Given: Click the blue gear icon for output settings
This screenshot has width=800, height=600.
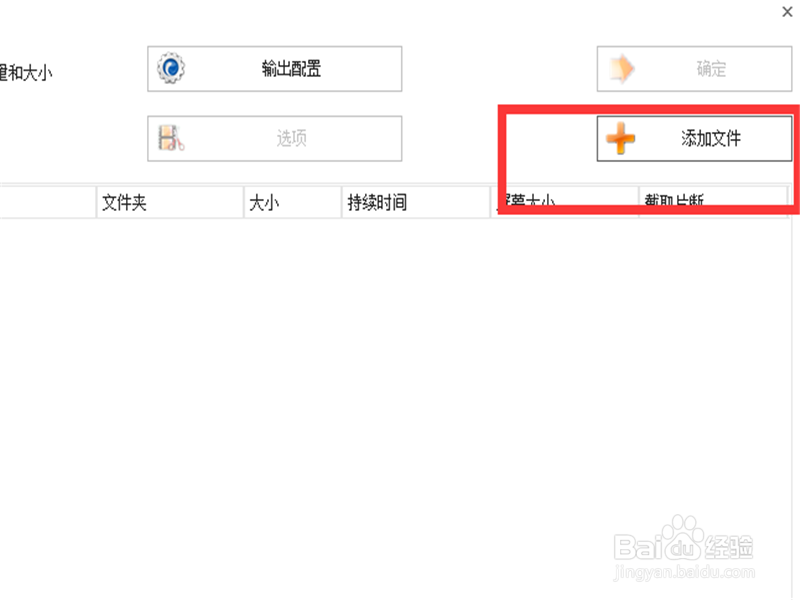Looking at the screenshot, I should (171, 68).
